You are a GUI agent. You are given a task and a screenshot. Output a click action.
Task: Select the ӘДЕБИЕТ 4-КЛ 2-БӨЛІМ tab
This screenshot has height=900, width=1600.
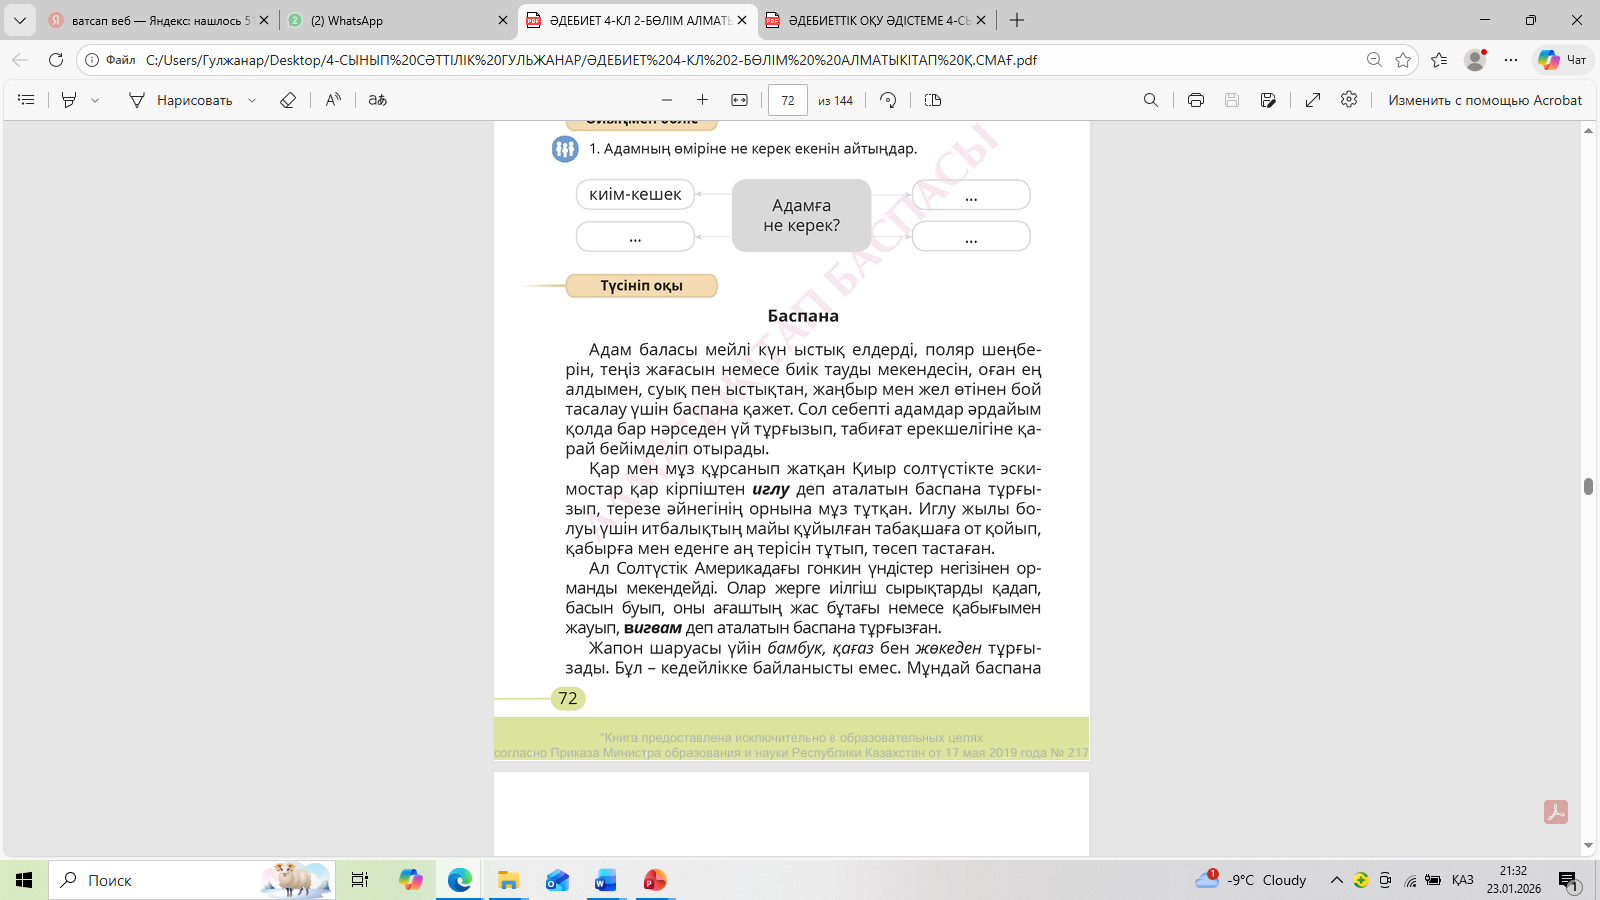(637, 20)
